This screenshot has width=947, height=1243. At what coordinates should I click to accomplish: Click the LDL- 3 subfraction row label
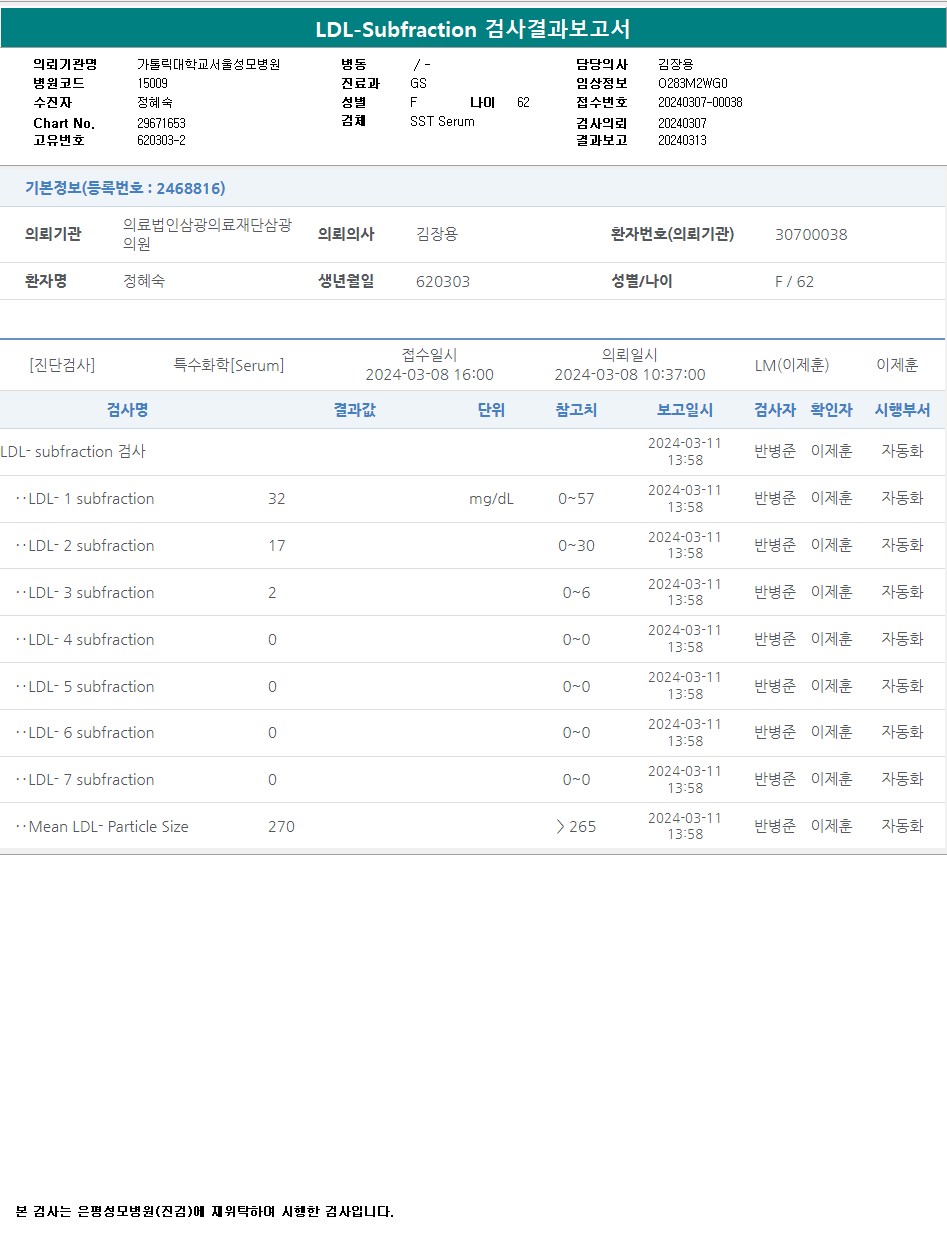click(x=90, y=593)
